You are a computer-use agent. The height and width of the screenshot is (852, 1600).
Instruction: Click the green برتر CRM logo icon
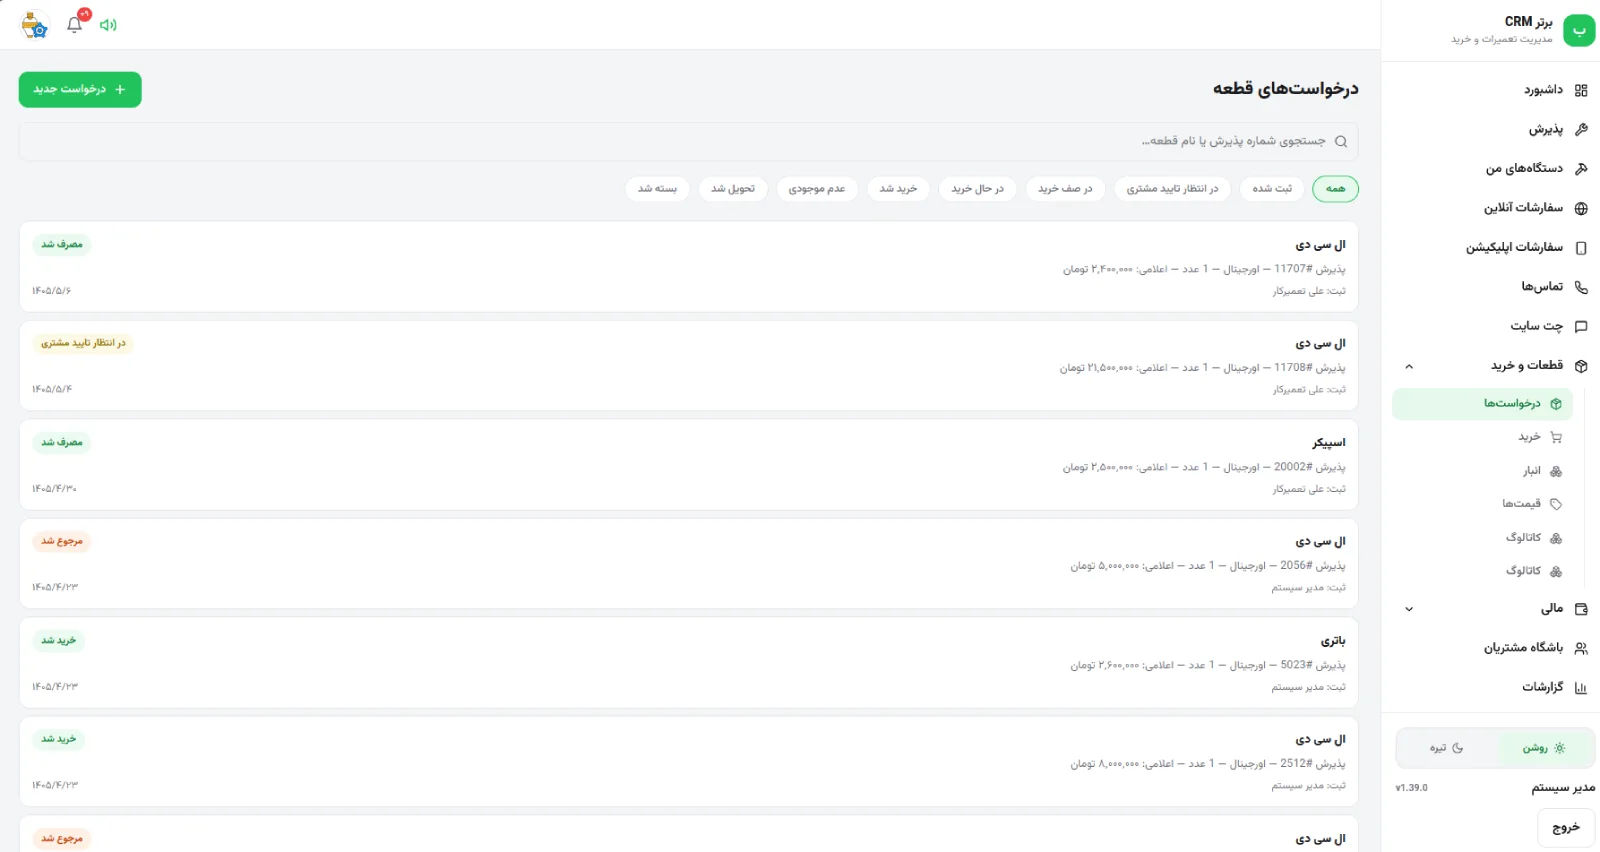coord(1579,30)
